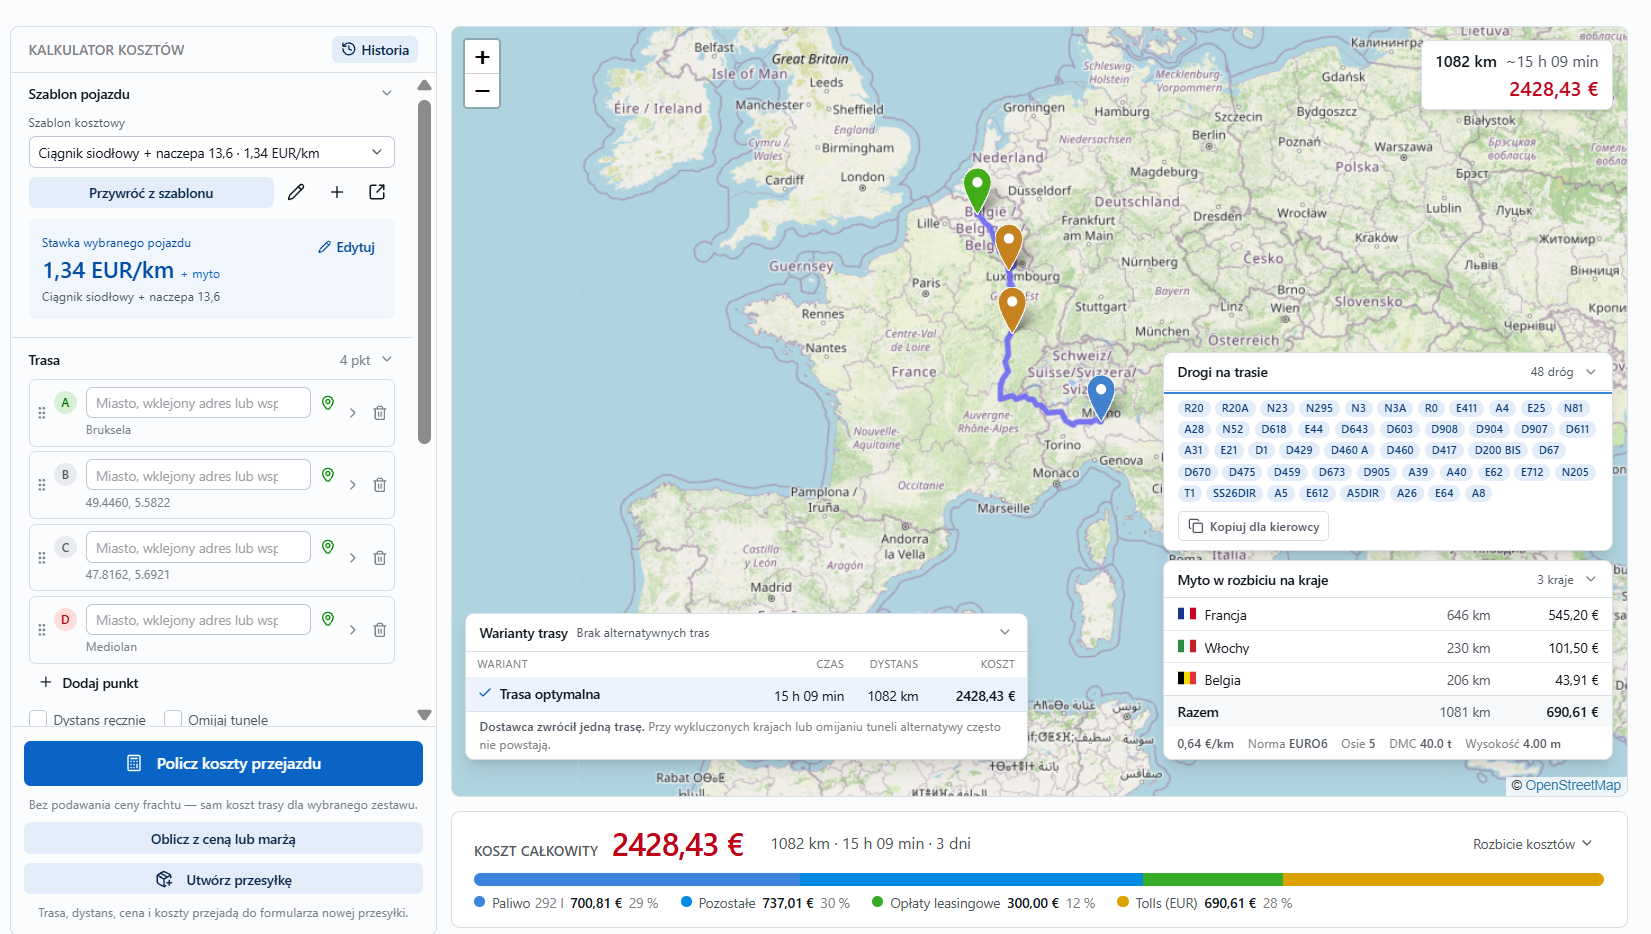1651x934 pixels.
Task: Click the pencil edit template icon
Action: [x=296, y=192]
